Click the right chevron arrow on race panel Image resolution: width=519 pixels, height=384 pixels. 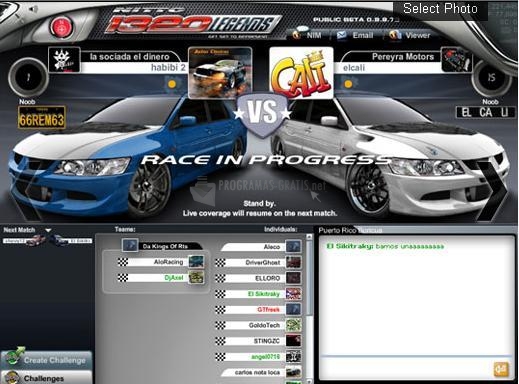pyautogui.click(x=493, y=191)
